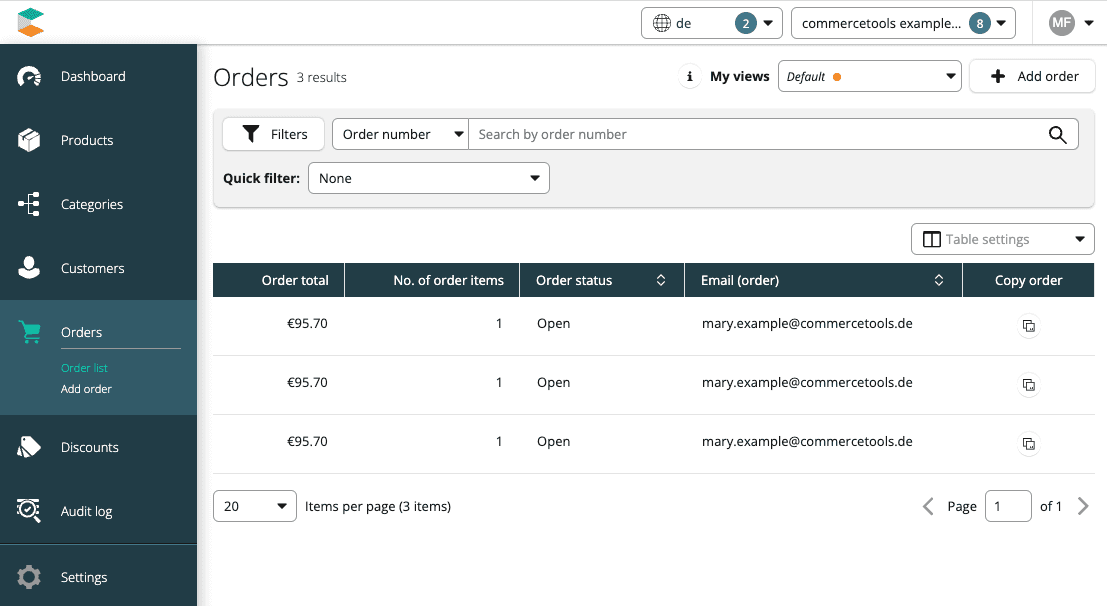The width and height of the screenshot is (1107, 606).
Task: Click the 'Add order' button
Action: [1031, 76]
